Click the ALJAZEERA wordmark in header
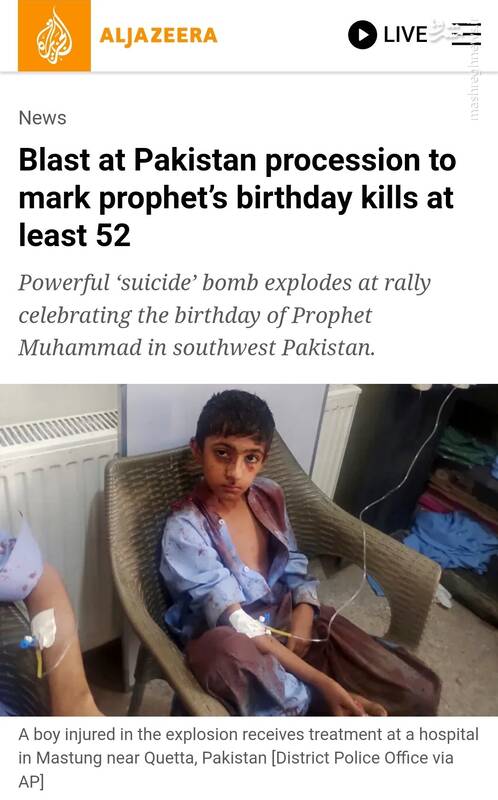The height and width of the screenshot is (800, 498). (159, 36)
